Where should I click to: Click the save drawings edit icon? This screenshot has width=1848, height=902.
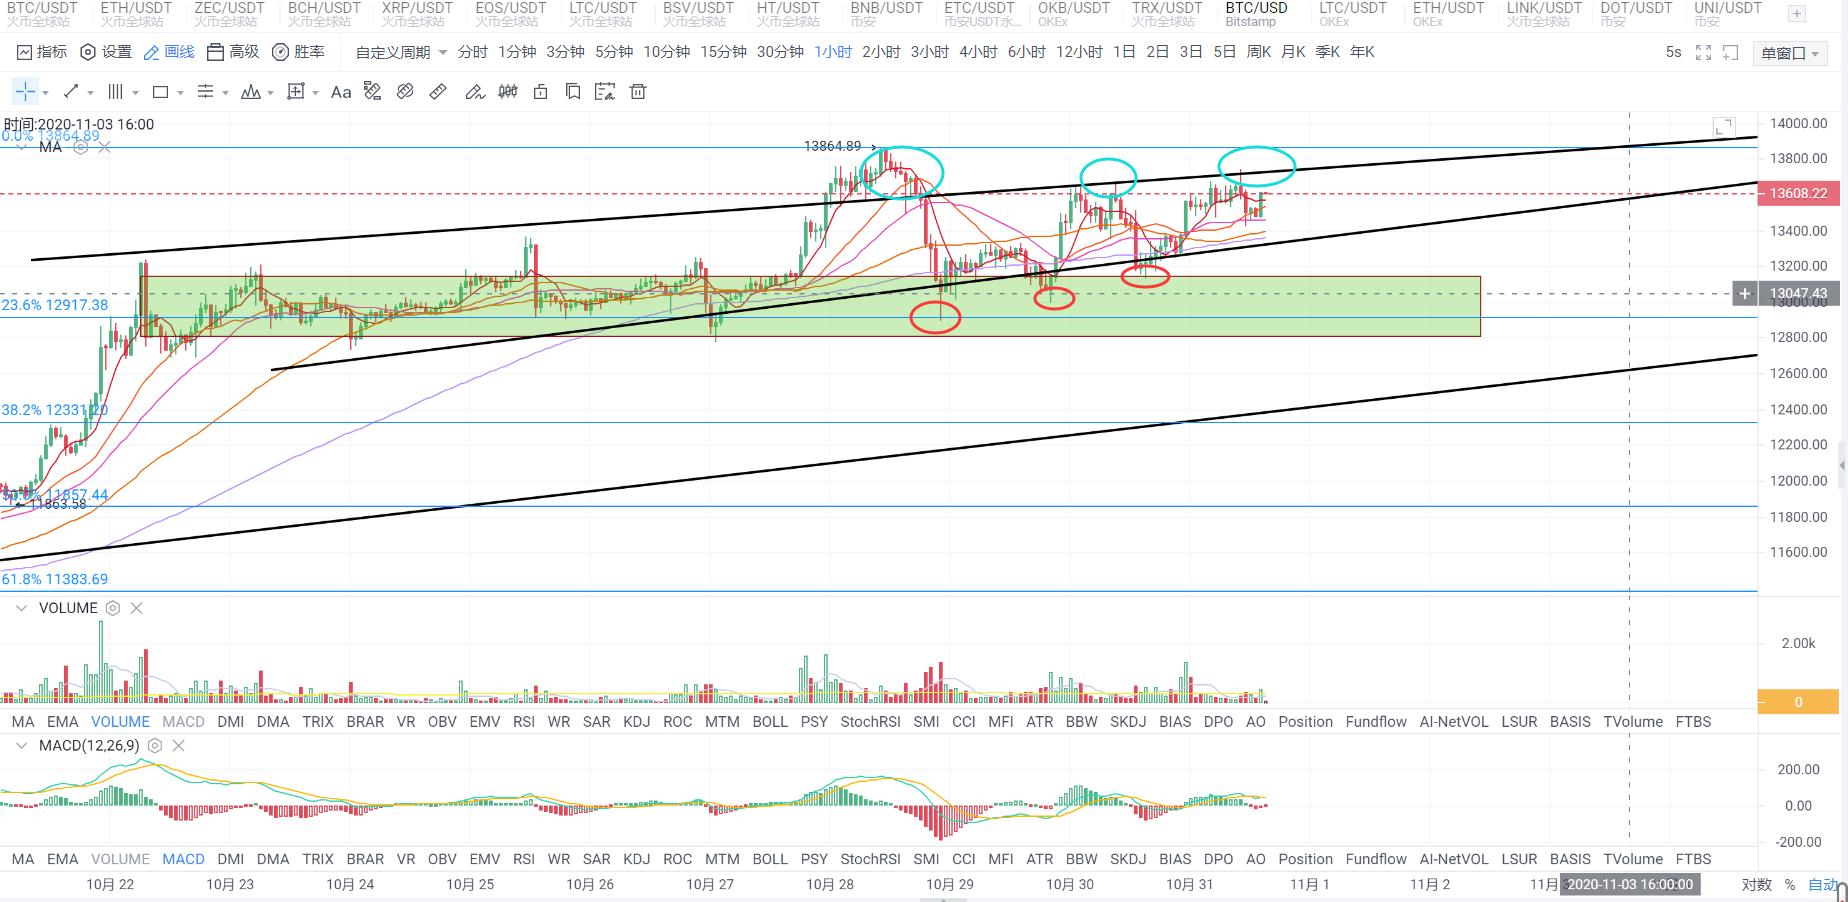pyautogui.click(x=604, y=92)
